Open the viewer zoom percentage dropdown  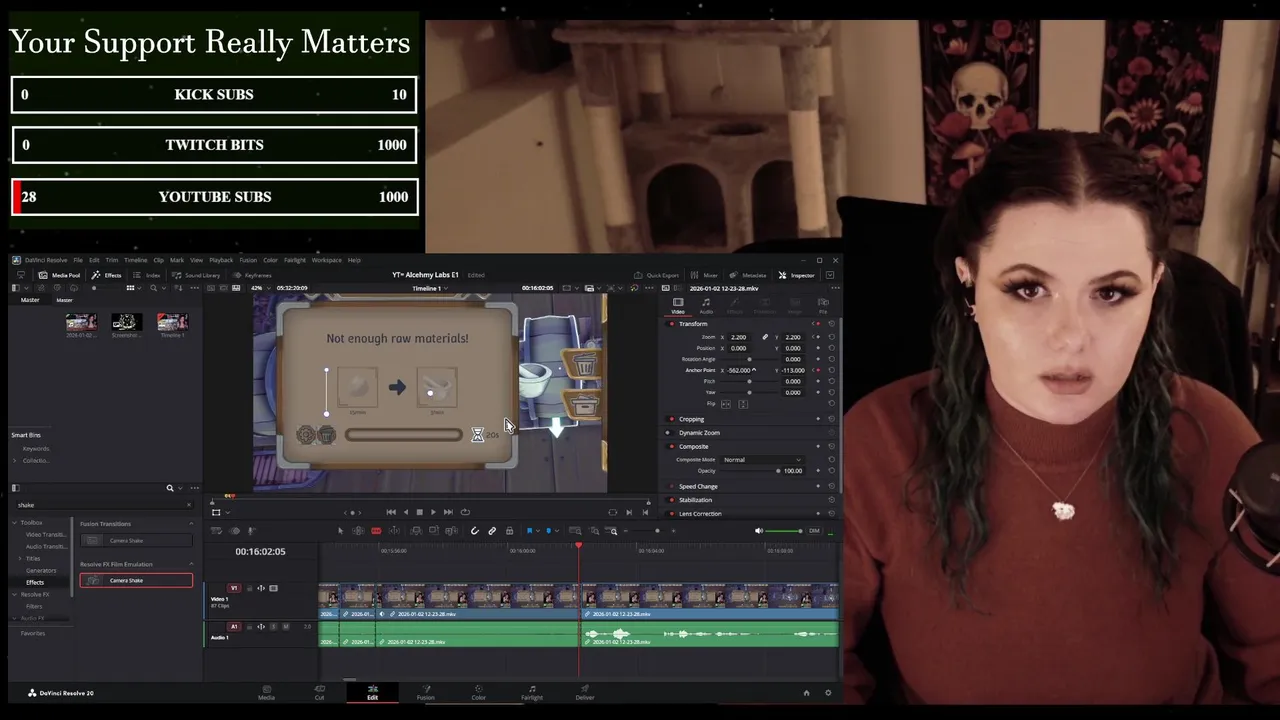[x=259, y=288]
